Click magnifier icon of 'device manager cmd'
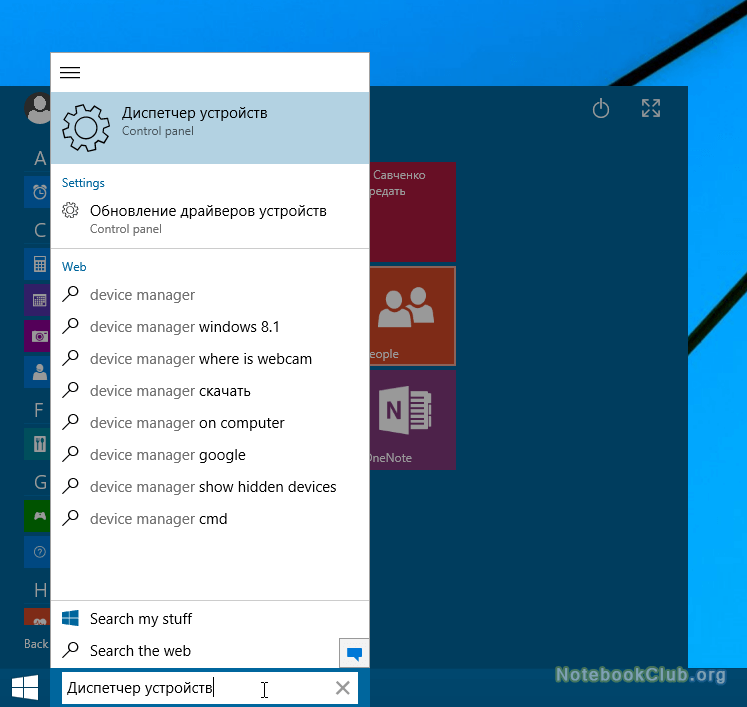Screen dimensions: 747x707 point(71,518)
